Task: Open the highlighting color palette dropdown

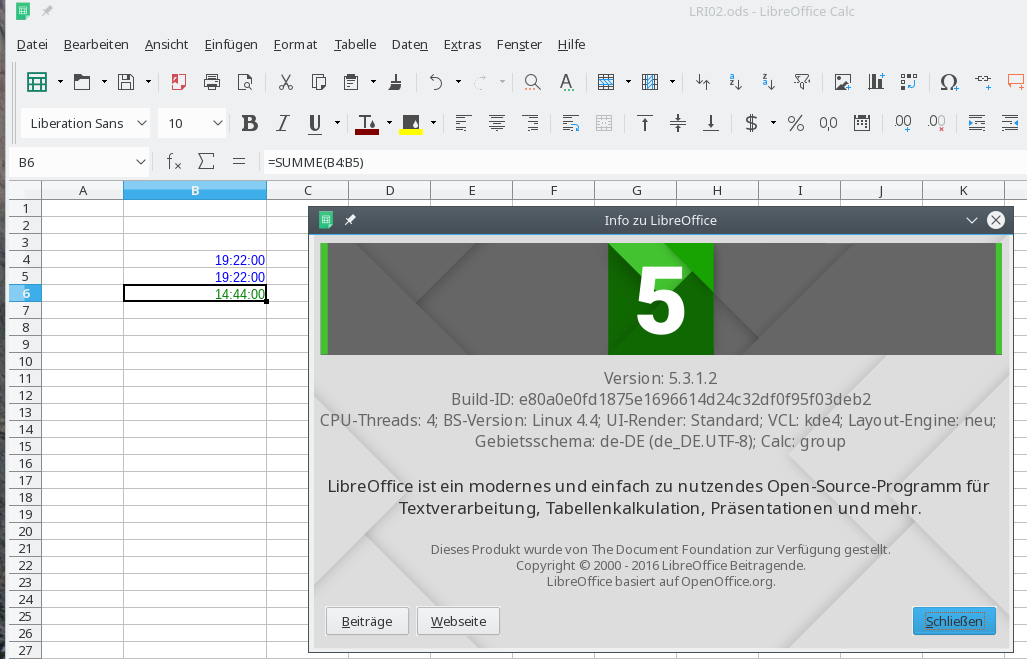Action: [433, 123]
